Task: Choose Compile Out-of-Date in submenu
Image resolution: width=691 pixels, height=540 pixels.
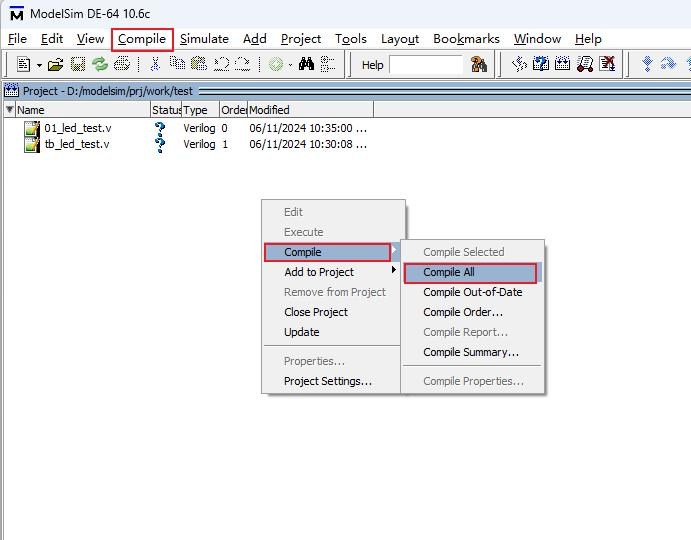Action: click(472, 292)
